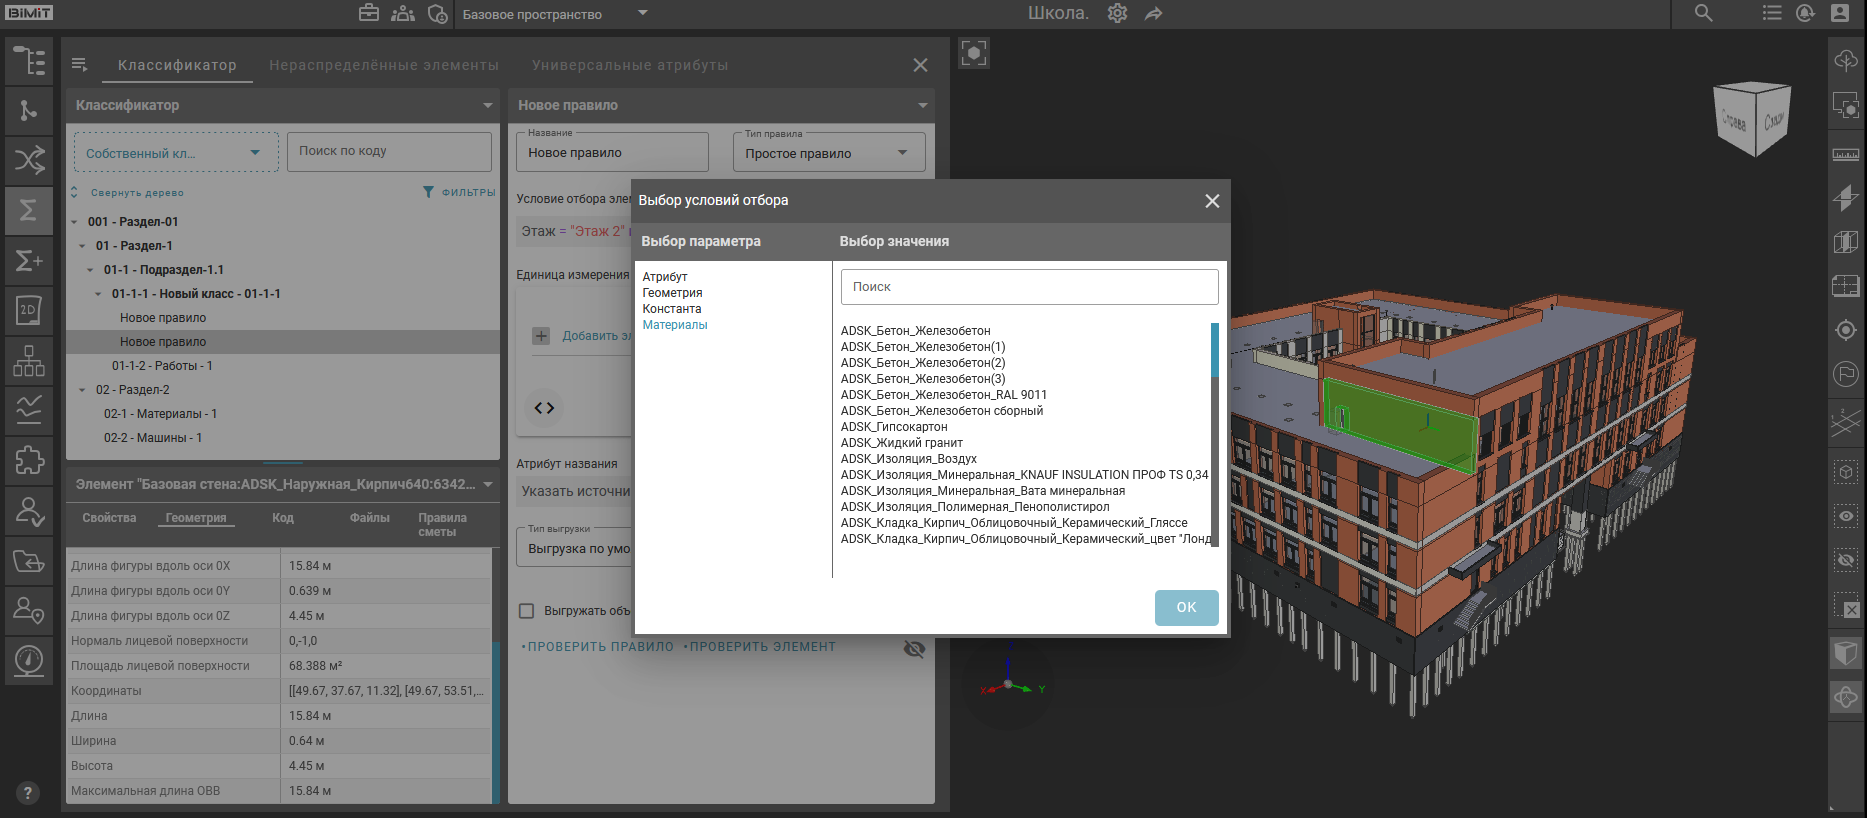Viewport: 1867px width, 818px height.
Task: Toggle the crossed-eye visibility icon in rule panel
Action: 914,649
